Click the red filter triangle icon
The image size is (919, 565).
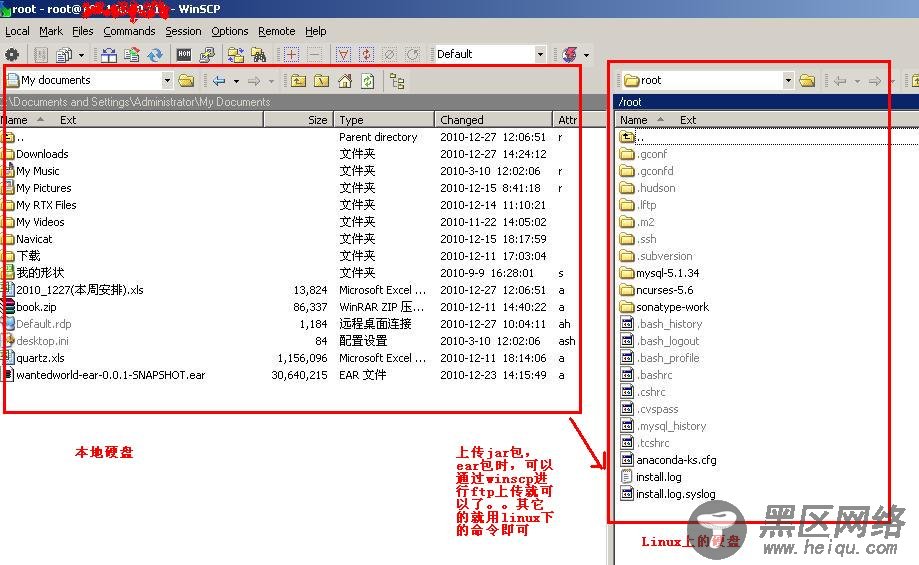(x=343, y=55)
